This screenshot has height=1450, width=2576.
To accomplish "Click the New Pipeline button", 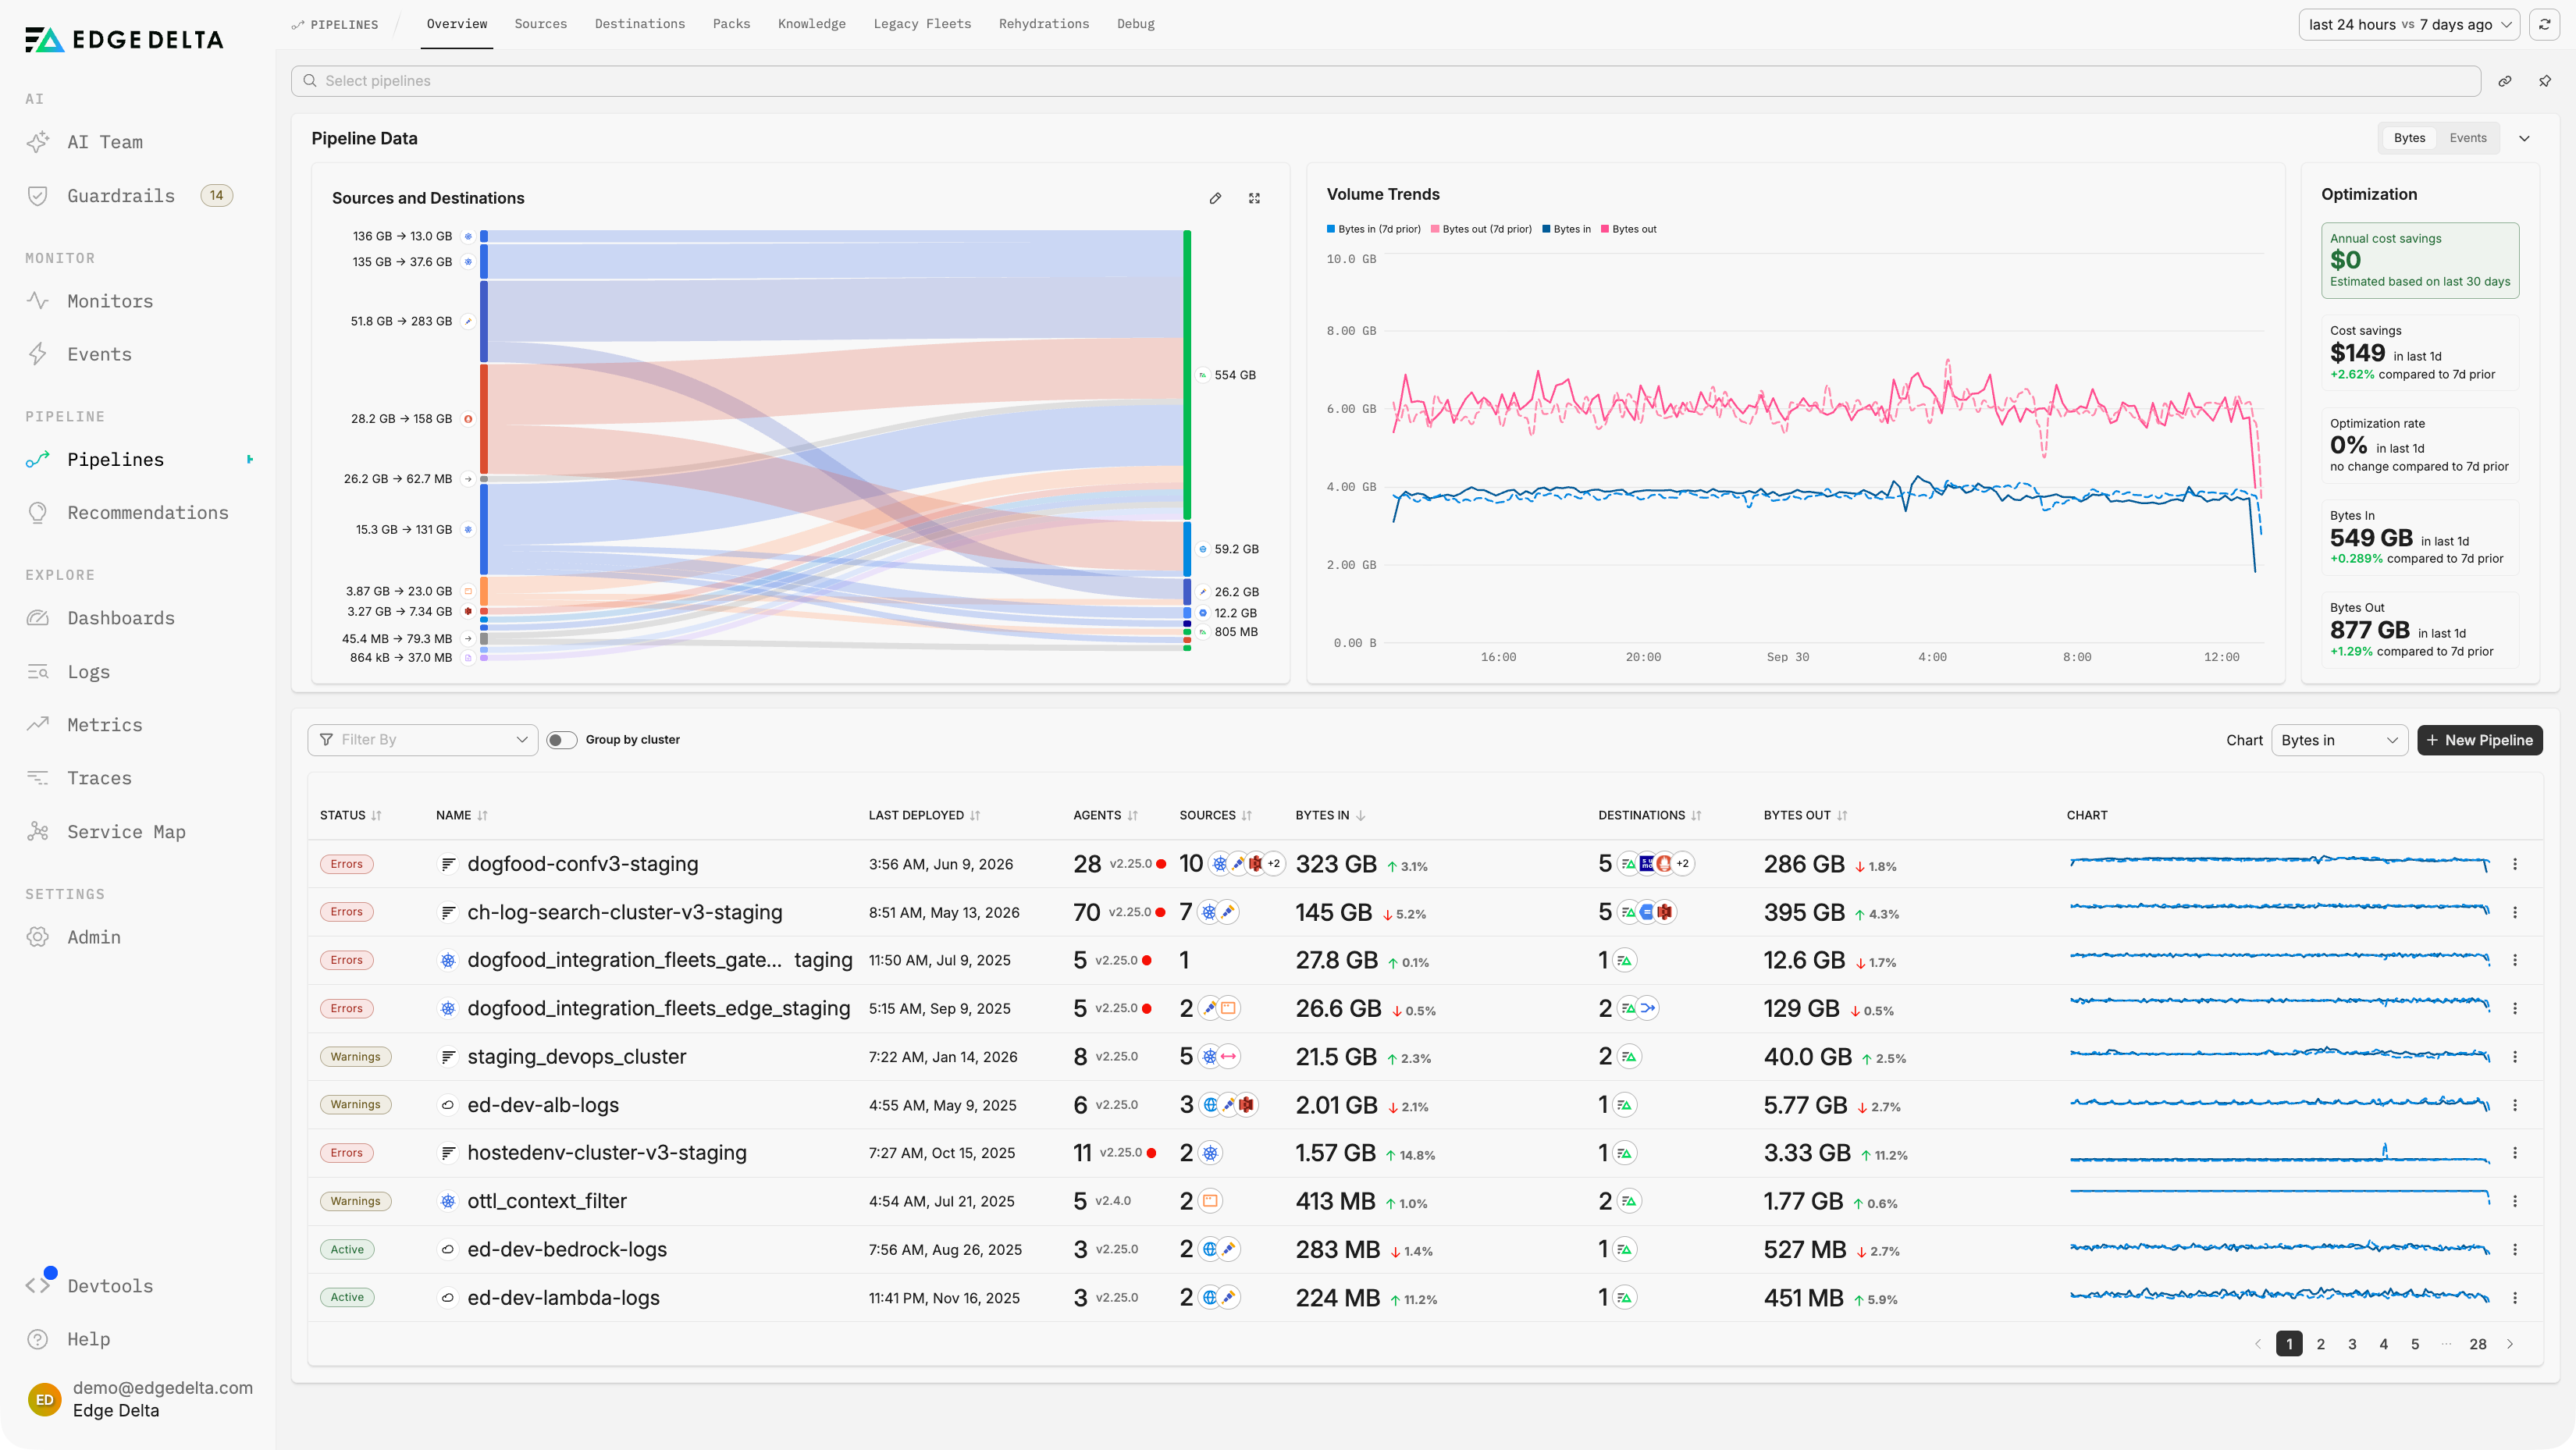I will pyautogui.click(x=2480, y=740).
